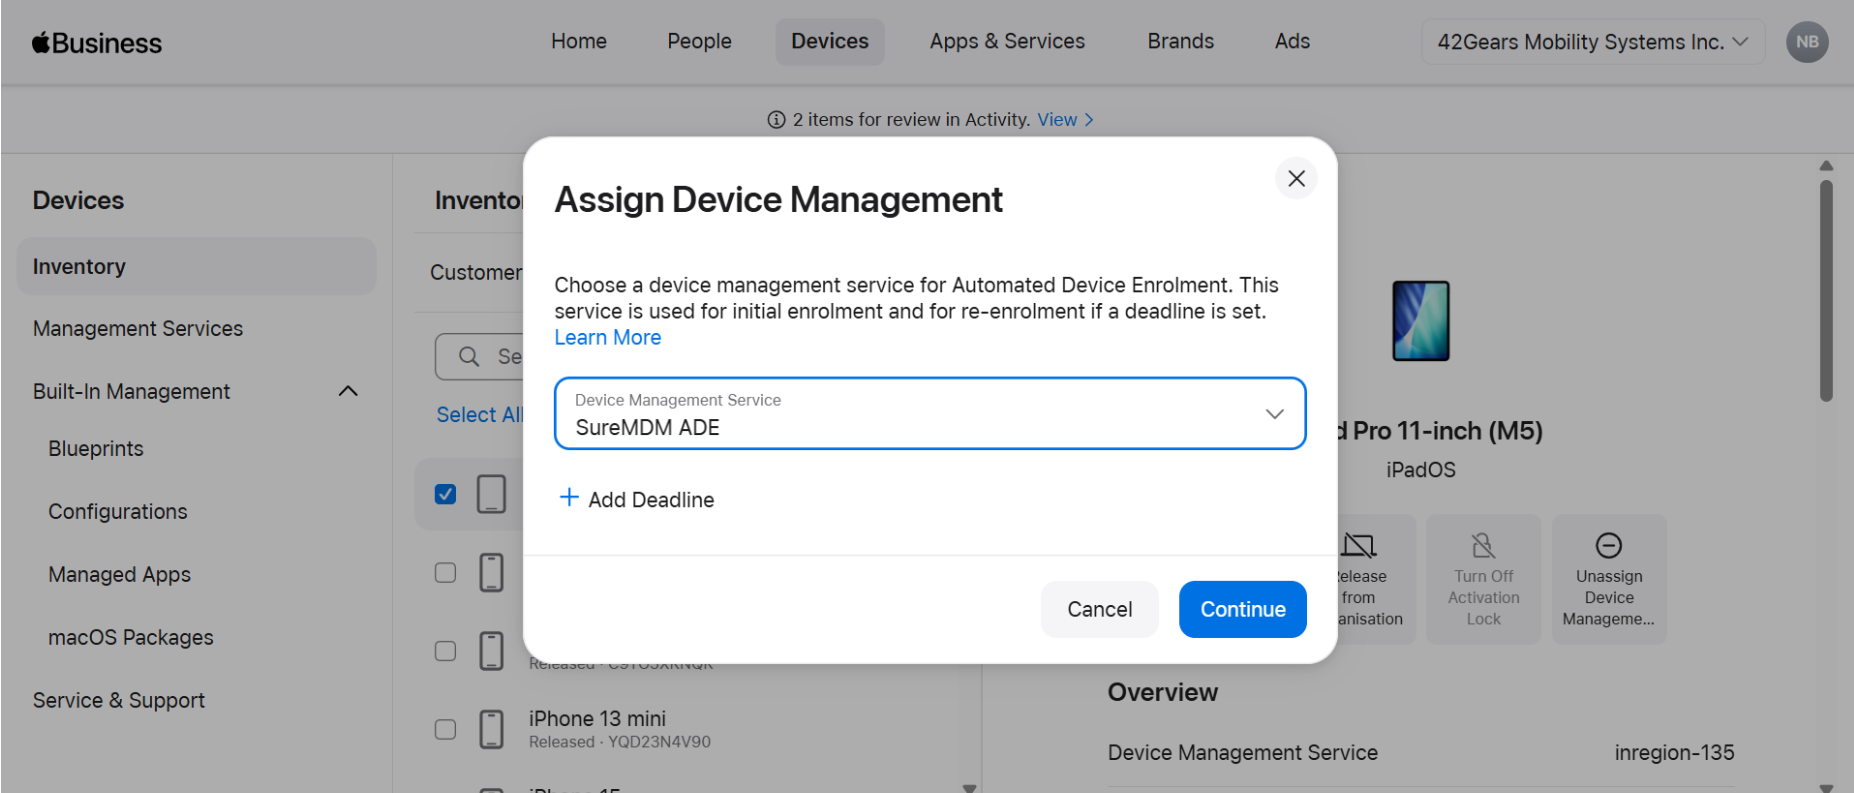This screenshot has height=793, width=1854.
Task: Open Management Services in the sidebar
Action: (x=138, y=329)
